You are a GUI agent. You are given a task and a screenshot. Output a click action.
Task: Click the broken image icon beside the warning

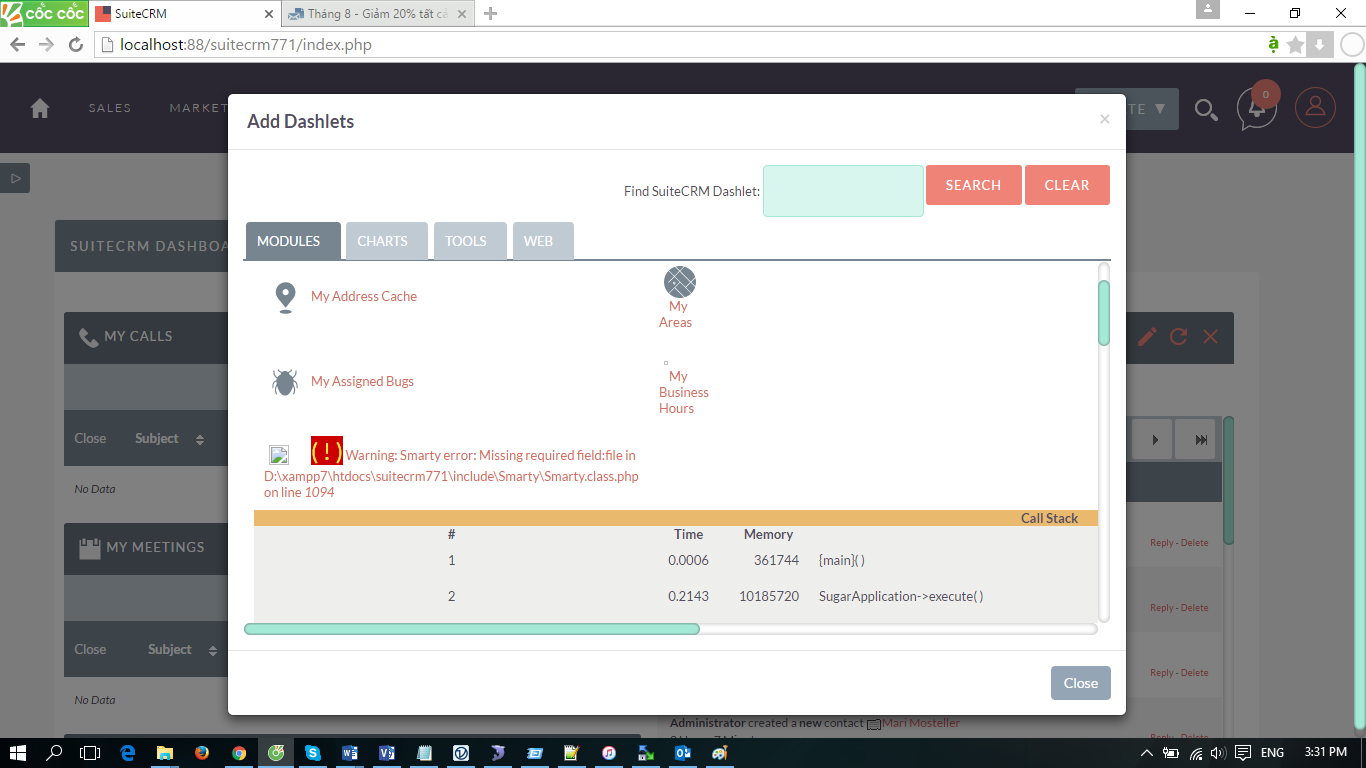pos(279,455)
